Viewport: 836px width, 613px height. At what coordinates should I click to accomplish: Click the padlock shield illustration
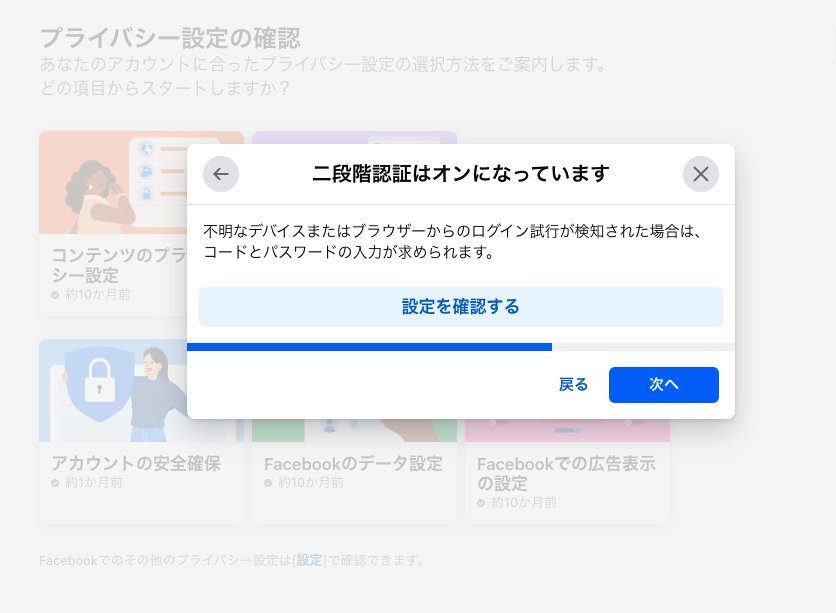(x=100, y=382)
